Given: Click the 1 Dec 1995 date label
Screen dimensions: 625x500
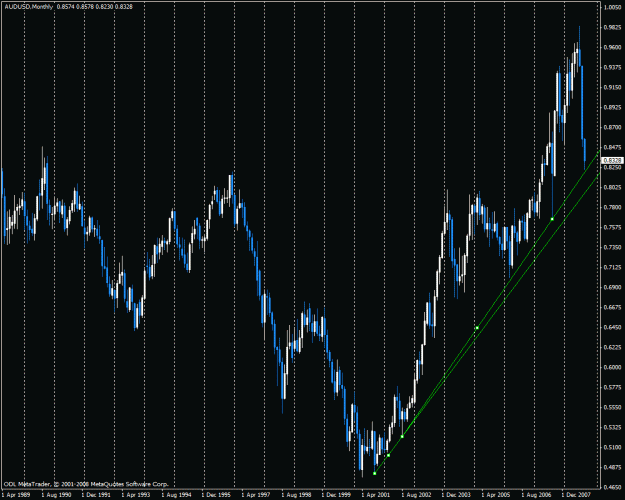Looking at the screenshot, I should click(x=217, y=495).
